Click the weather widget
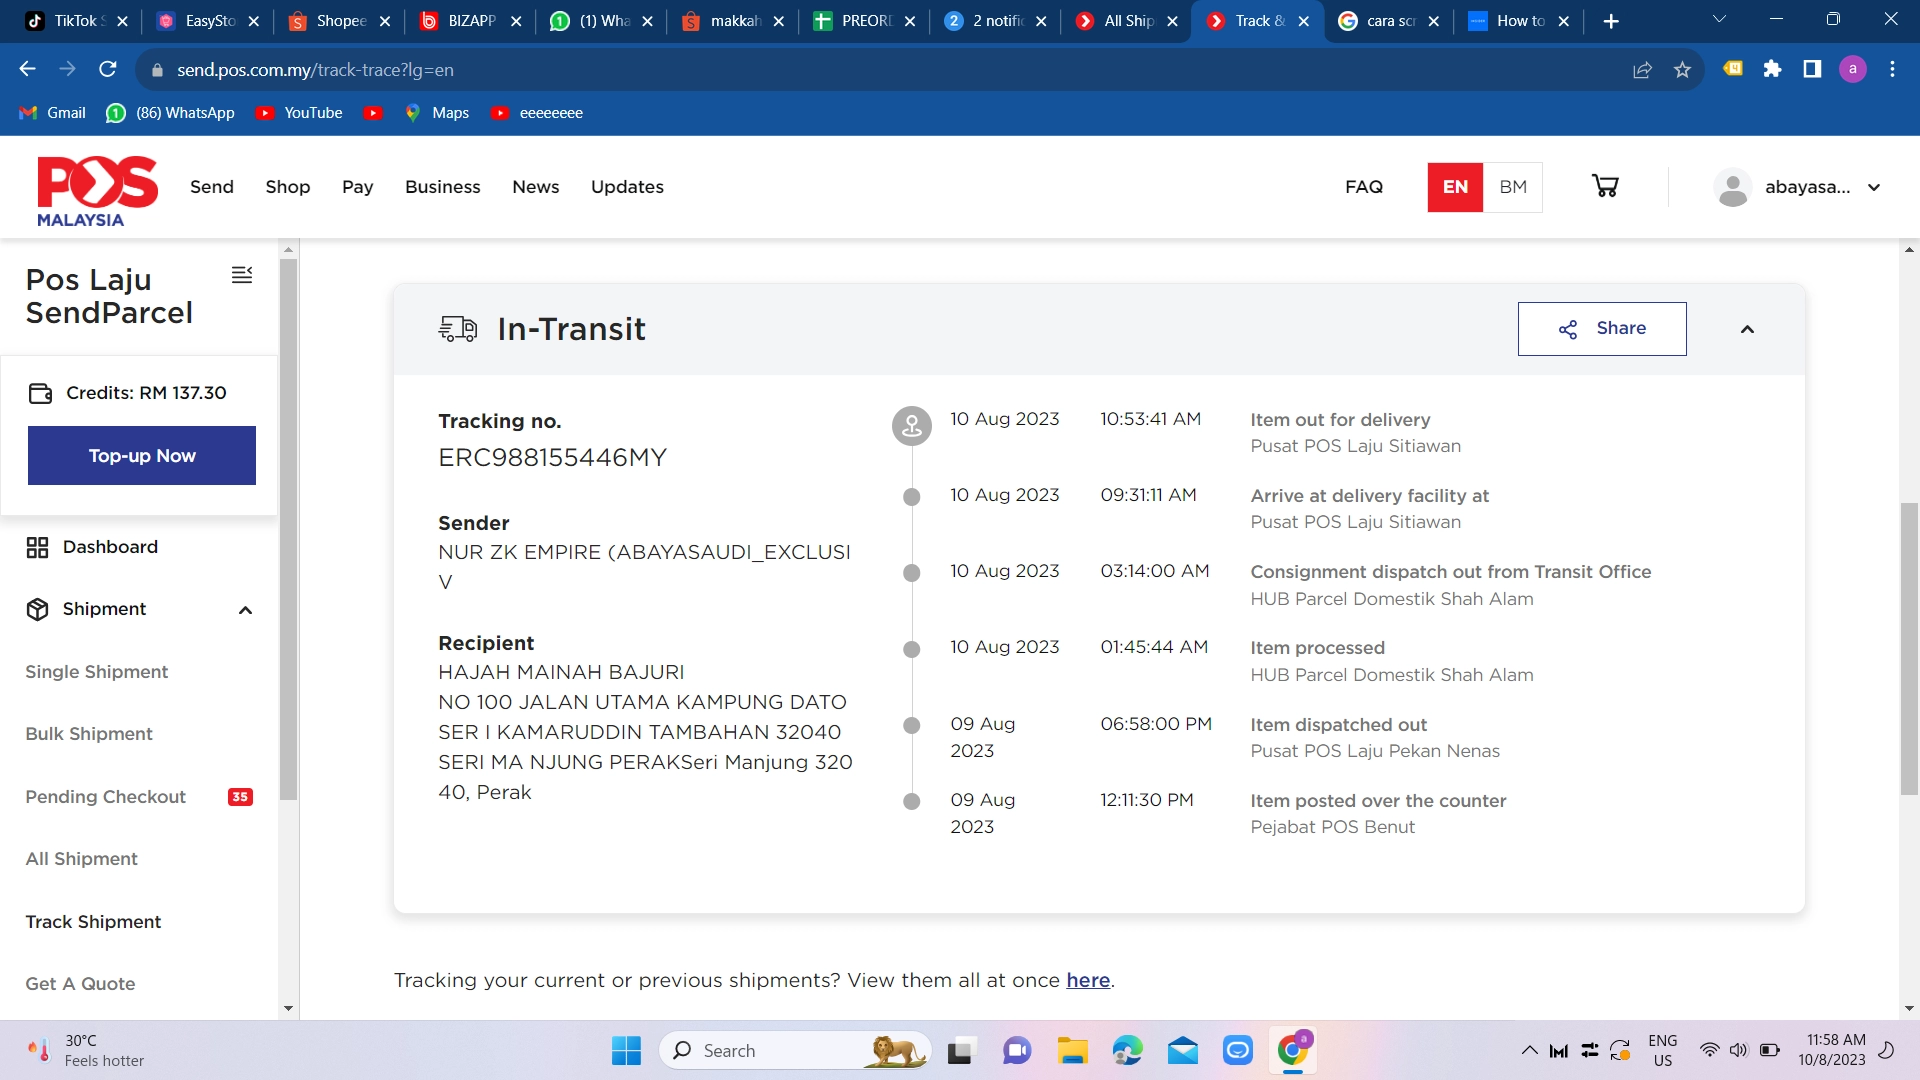 pyautogui.click(x=86, y=1051)
